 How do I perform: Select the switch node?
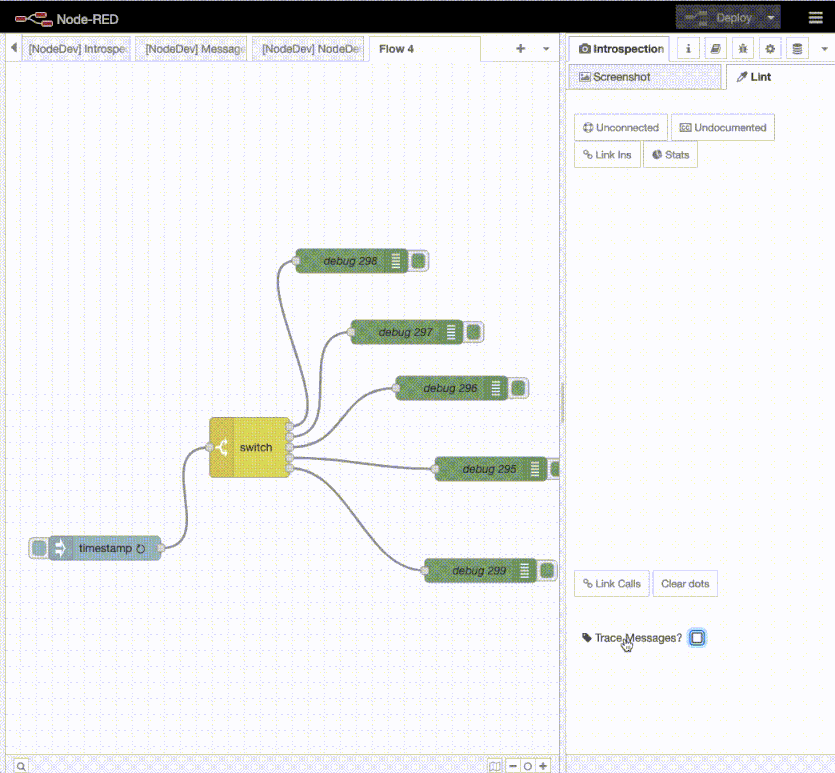click(x=249, y=447)
